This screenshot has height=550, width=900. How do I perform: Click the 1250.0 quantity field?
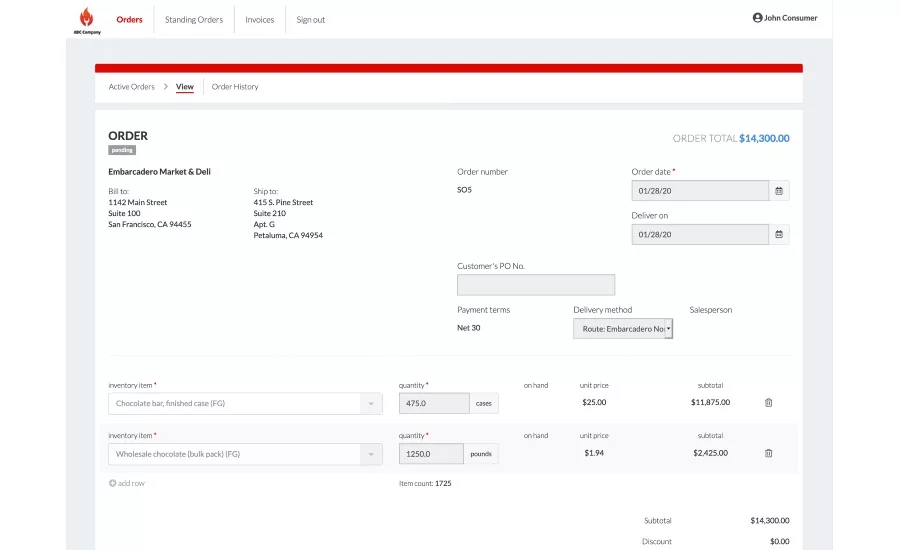click(x=431, y=454)
